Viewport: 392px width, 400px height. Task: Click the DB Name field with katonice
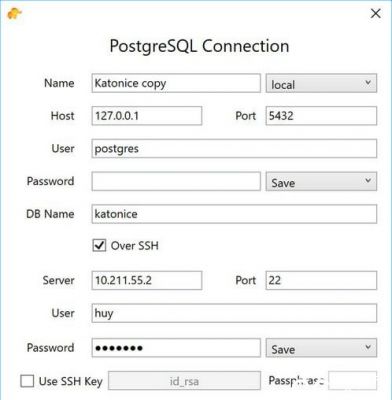click(234, 214)
